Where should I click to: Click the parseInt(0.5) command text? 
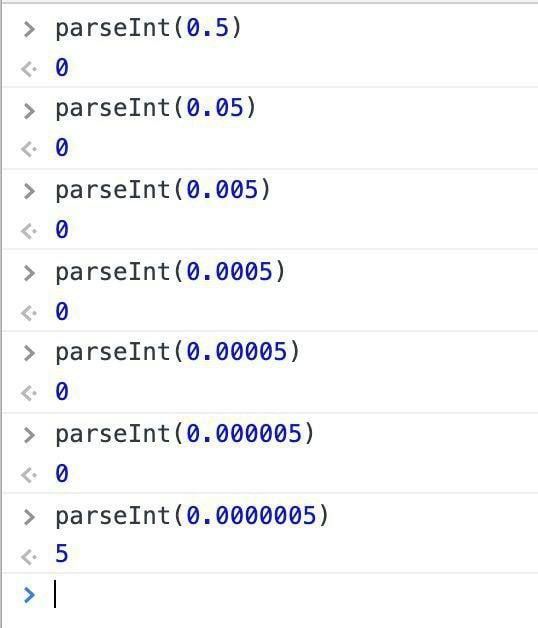click(x=149, y=28)
